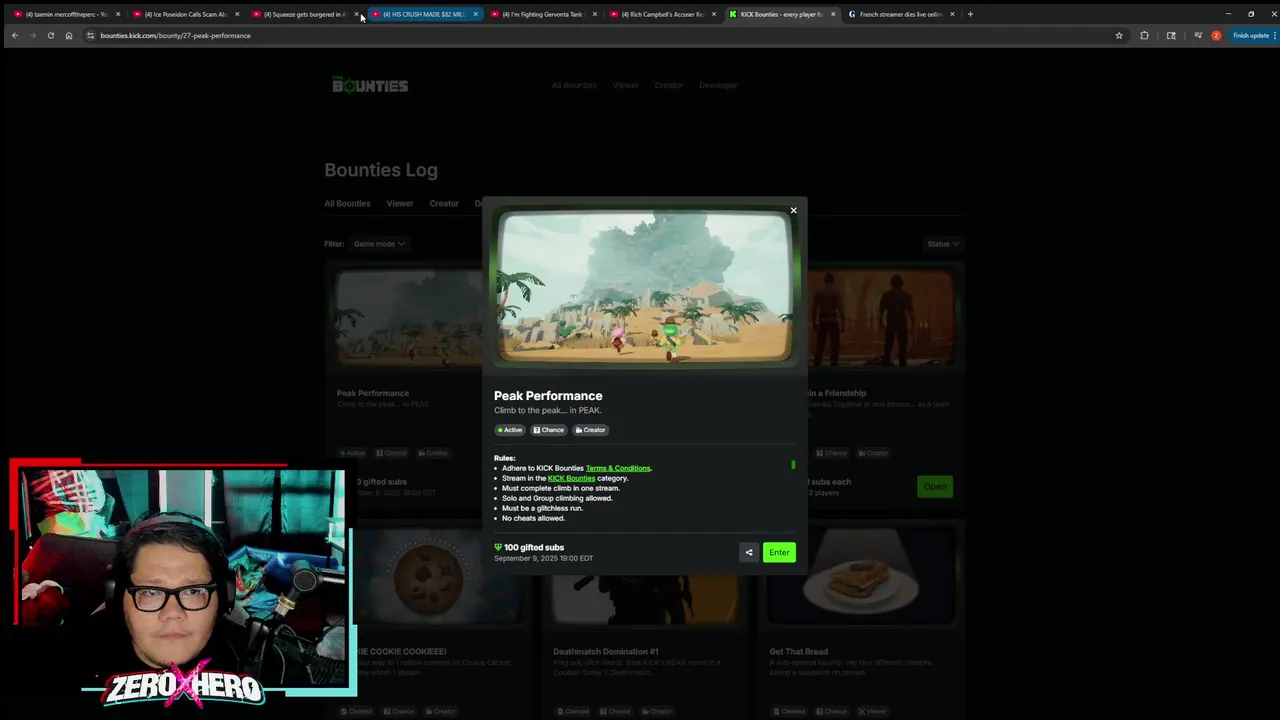Click the Bounties logo
Image resolution: width=1280 pixels, height=720 pixels.
pyautogui.click(x=370, y=85)
